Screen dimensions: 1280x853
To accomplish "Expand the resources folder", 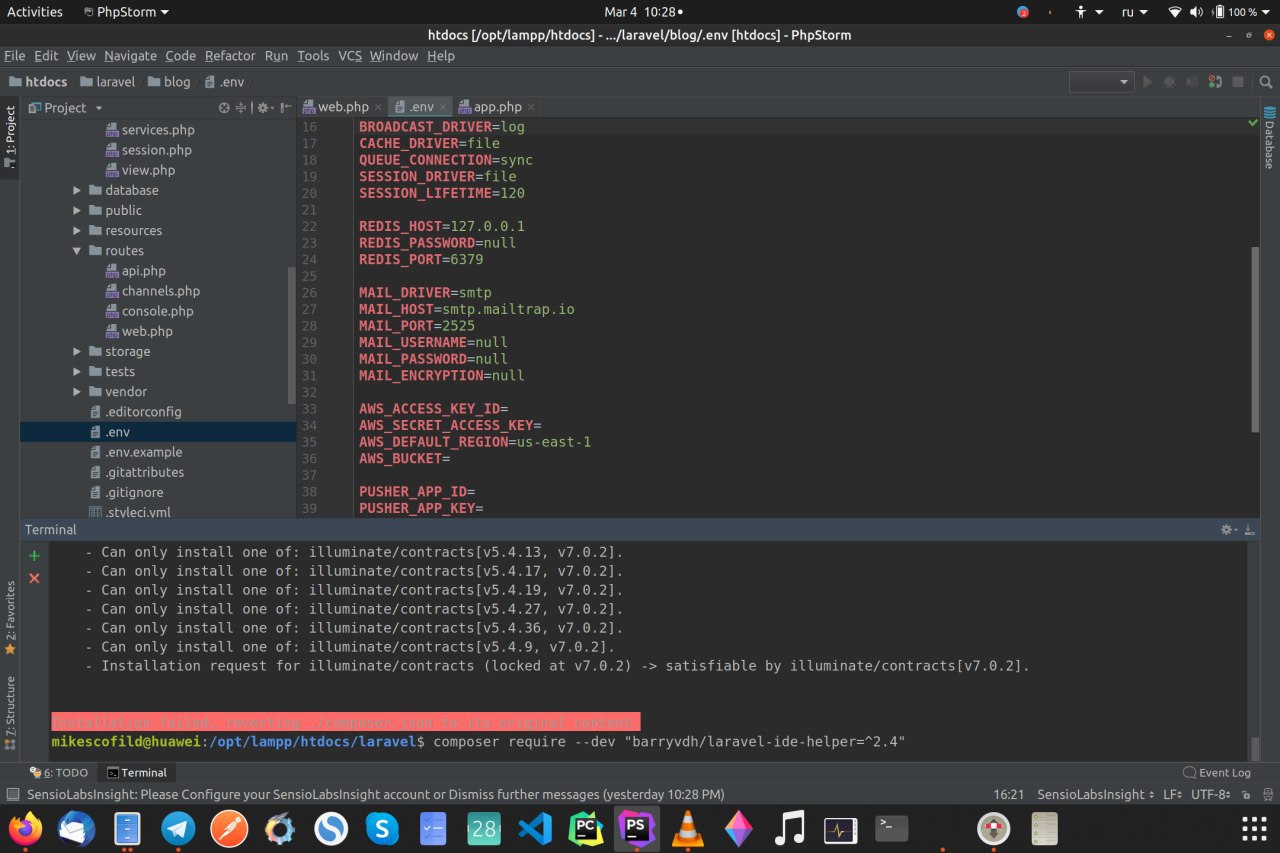I will click(x=78, y=230).
